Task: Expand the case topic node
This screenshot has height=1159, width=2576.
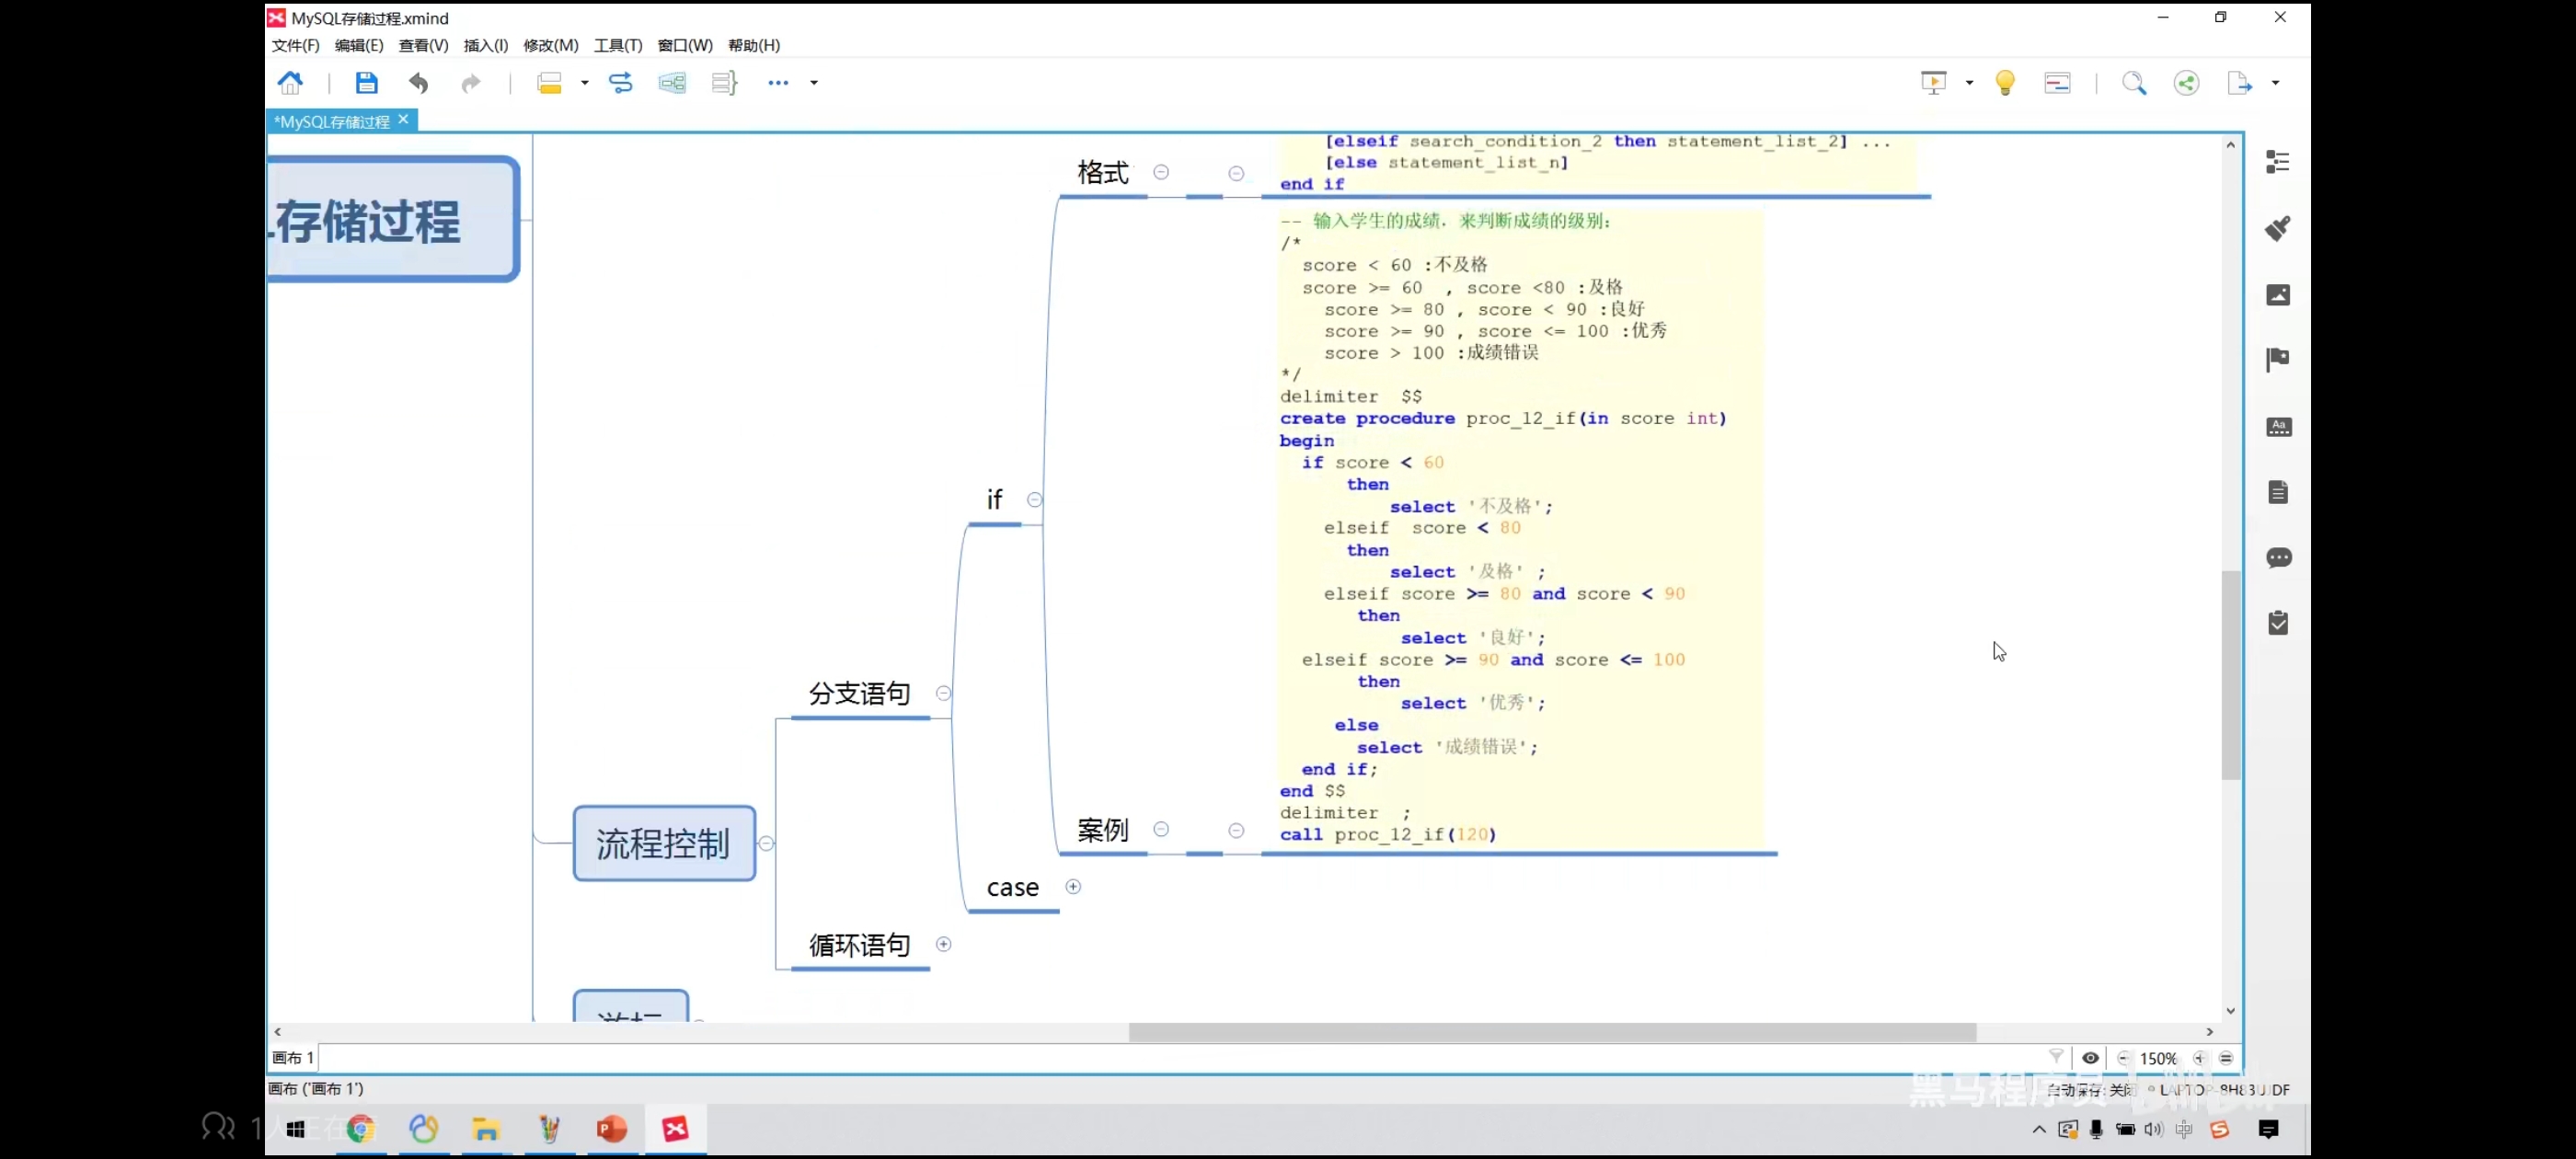Action: (1073, 887)
